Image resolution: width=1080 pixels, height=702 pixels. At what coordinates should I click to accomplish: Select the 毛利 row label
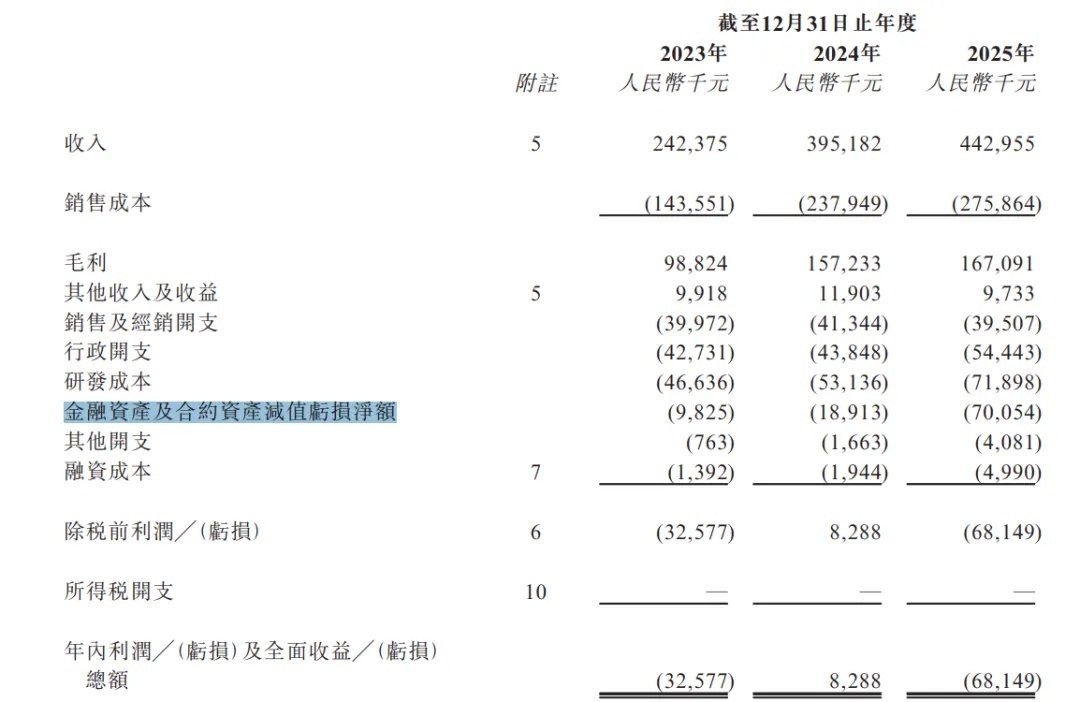[85, 262]
